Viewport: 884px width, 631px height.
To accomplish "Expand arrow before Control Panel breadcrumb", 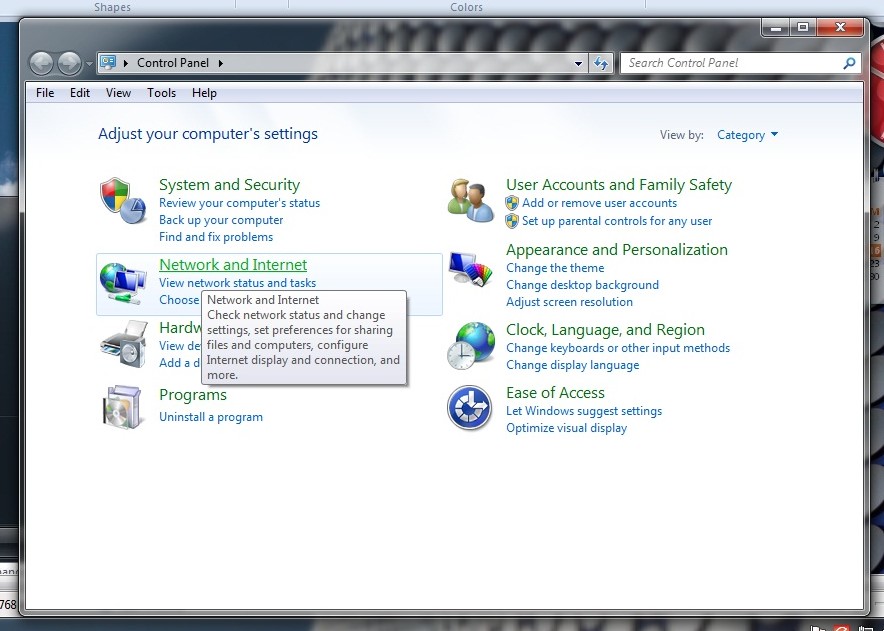I will point(125,63).
